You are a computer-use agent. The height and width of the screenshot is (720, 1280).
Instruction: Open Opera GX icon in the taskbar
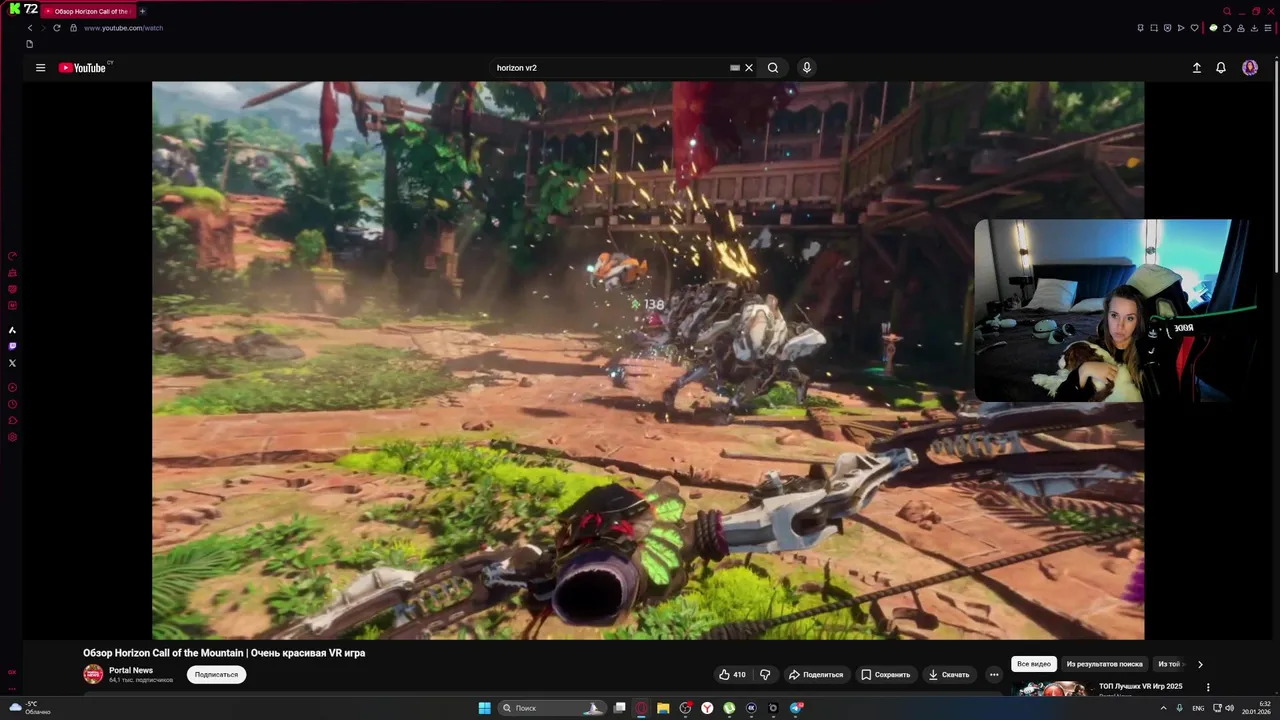(641, 708)
